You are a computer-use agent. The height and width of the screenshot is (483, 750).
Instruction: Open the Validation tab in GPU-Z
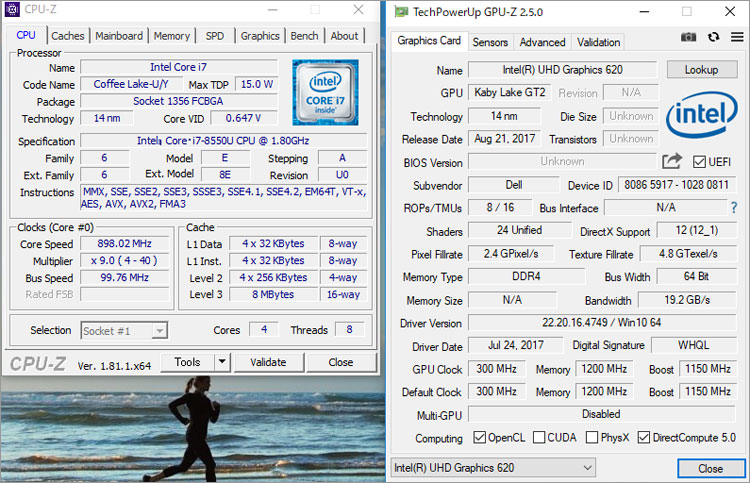point(598,42)
